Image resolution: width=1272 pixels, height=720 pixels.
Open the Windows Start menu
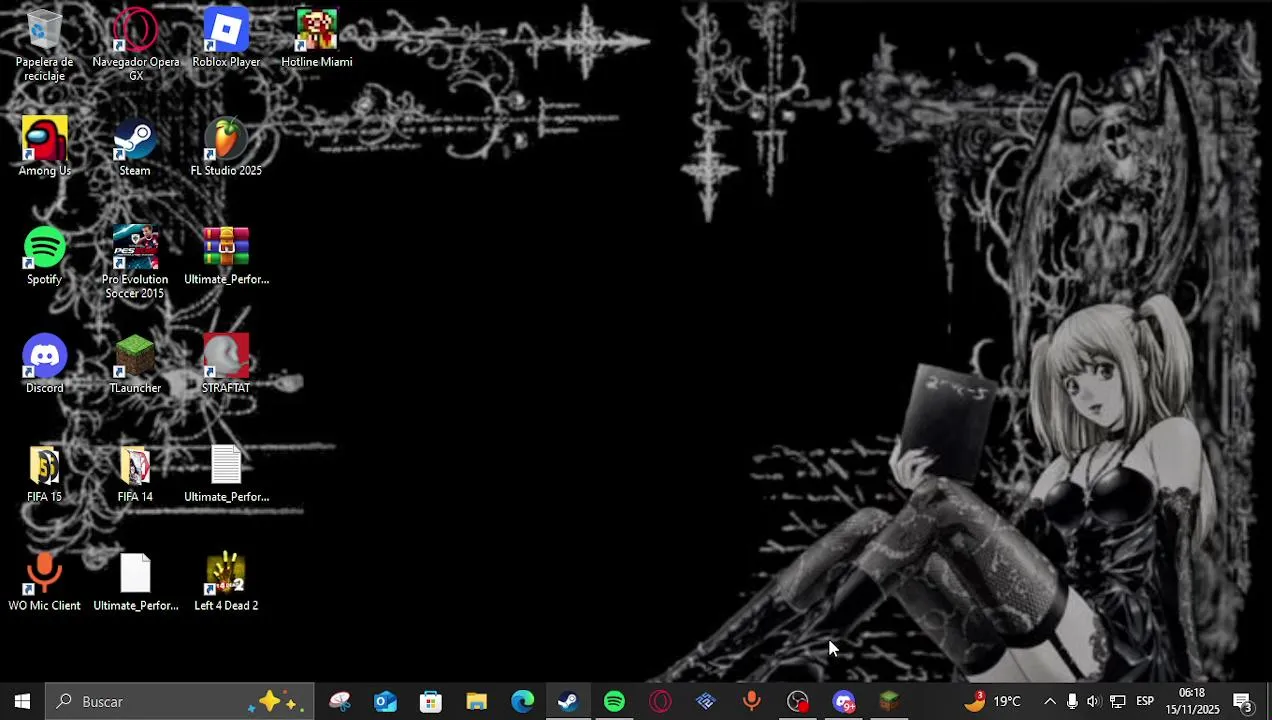tap(22, 702)
